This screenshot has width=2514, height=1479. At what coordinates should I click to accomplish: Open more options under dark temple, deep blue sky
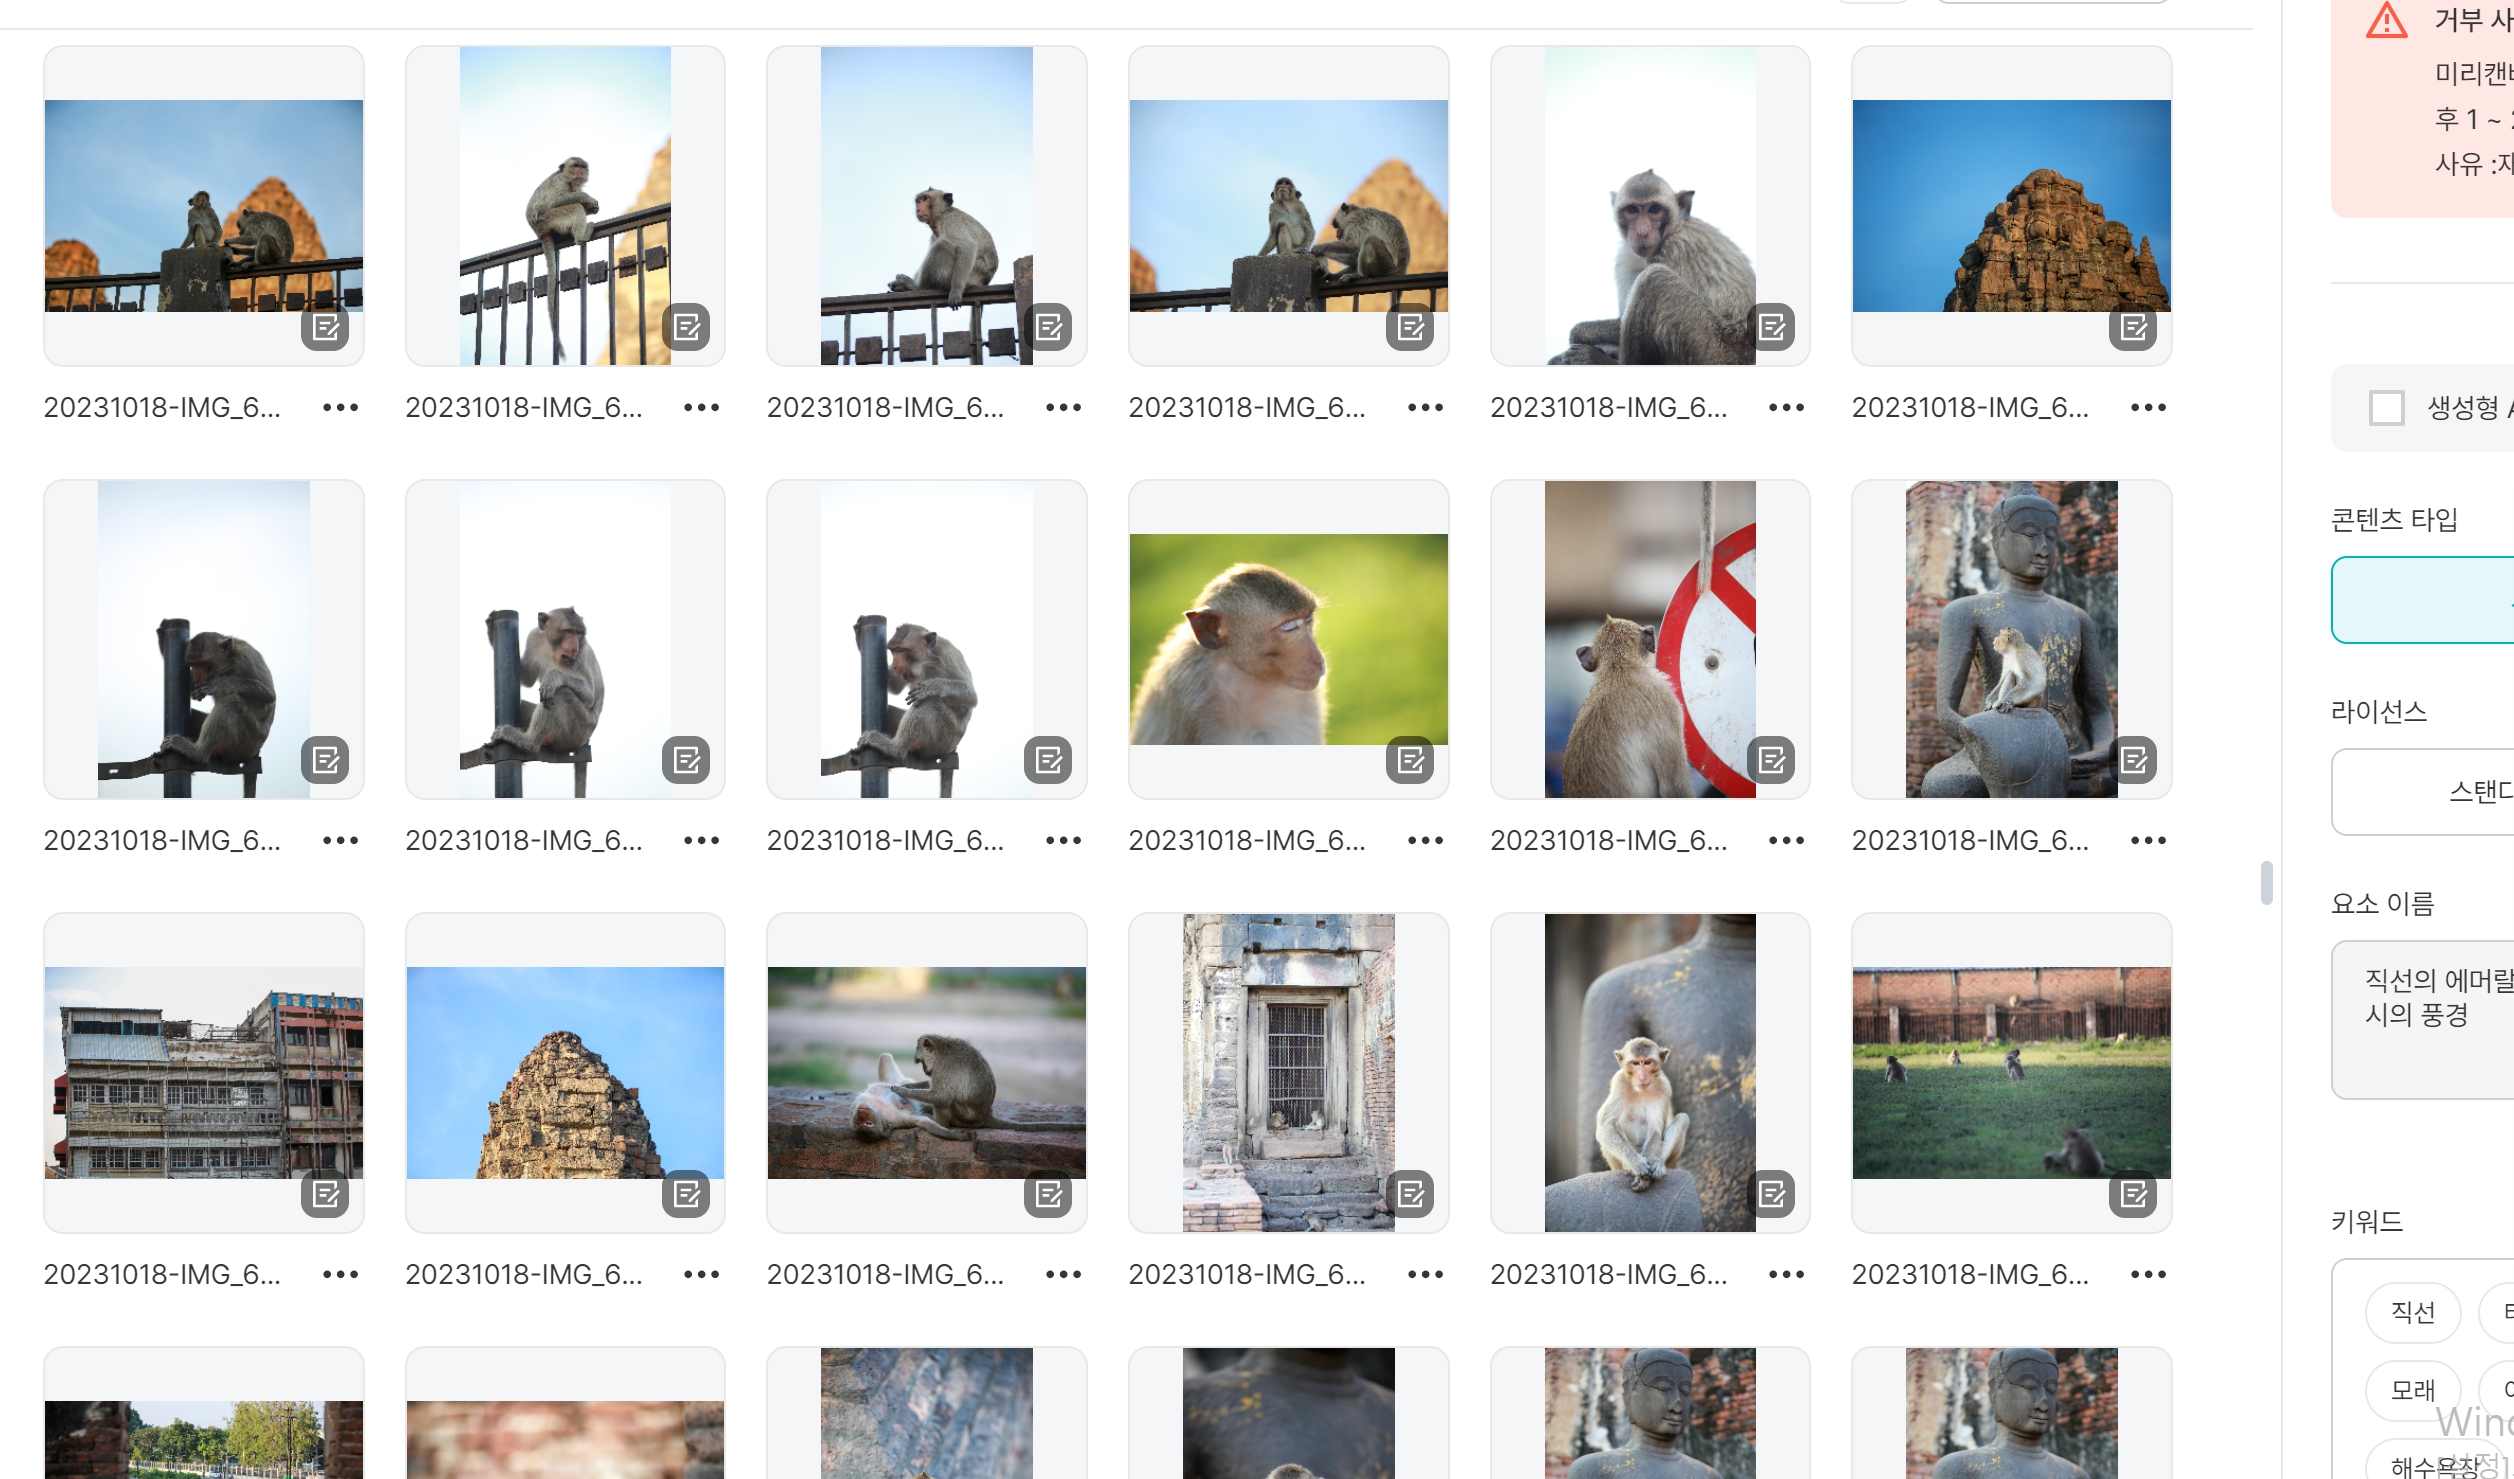tap(2149, 408)
